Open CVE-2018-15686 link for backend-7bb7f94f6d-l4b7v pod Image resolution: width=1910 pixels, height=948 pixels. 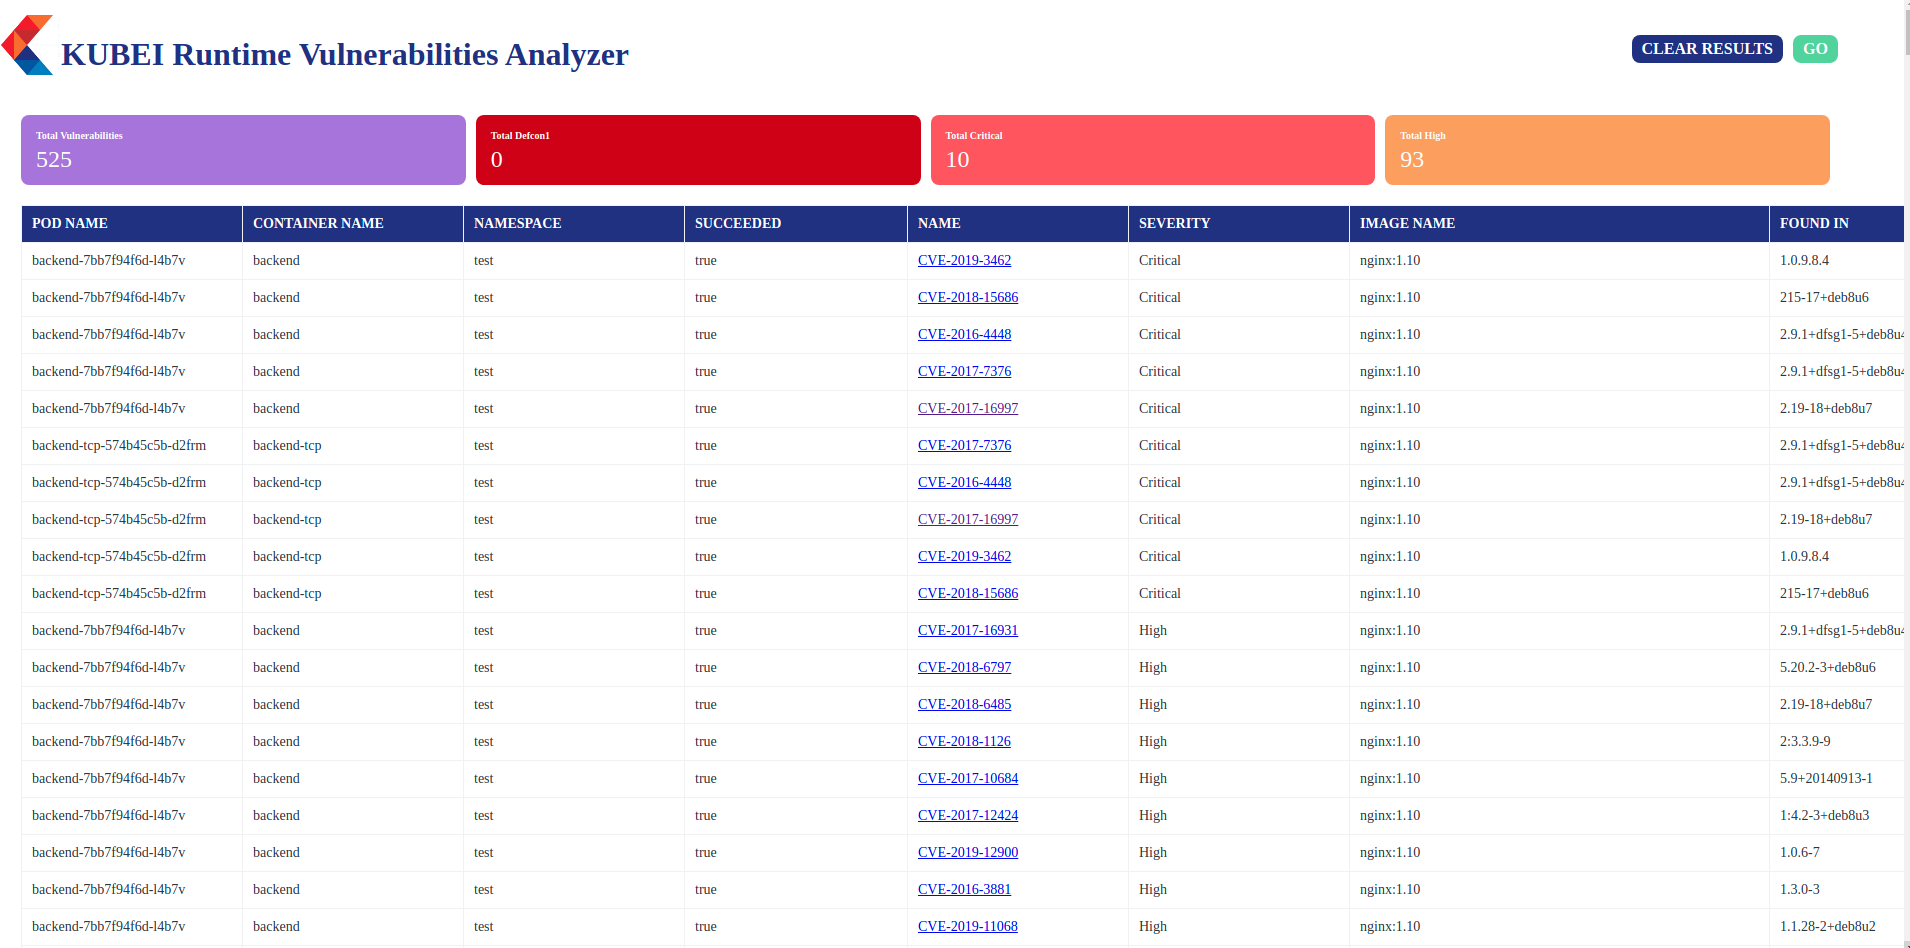click(968, 297)
